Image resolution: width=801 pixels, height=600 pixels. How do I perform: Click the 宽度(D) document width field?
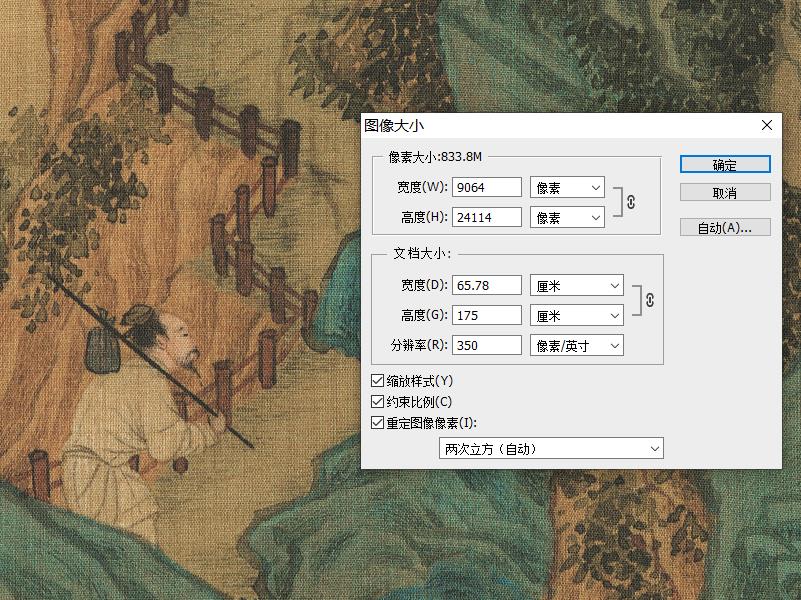pos(487,285)
